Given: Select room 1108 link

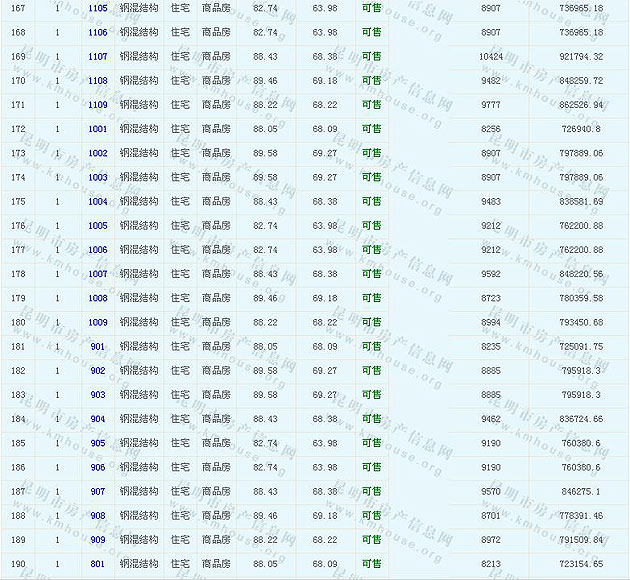Looking at the screenshot, I should click(x=97, y=80).
